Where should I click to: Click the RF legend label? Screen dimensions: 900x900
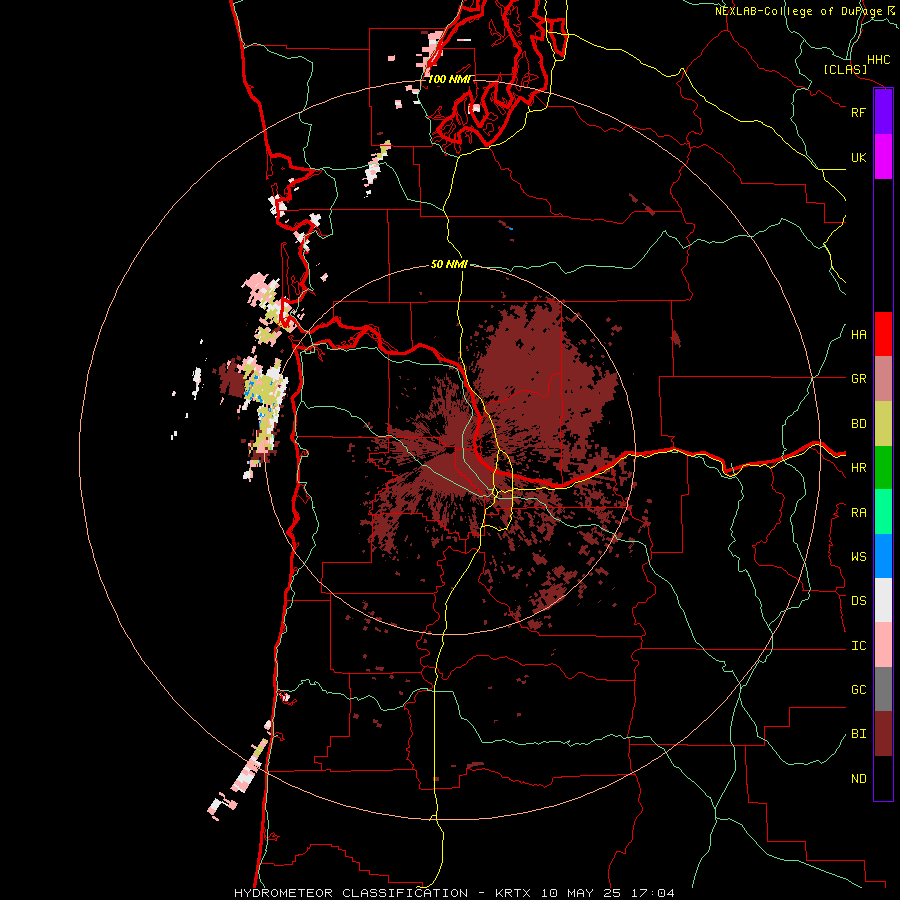(858, 112)
